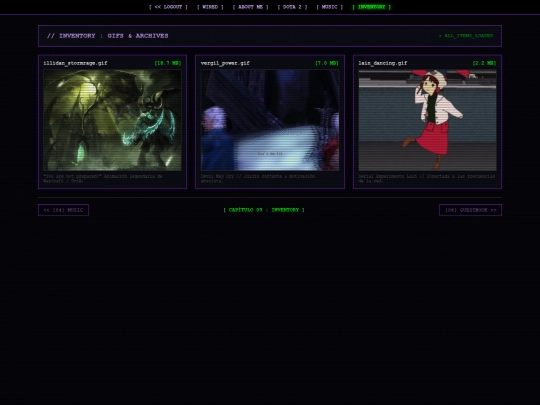Go to the [06] GUESTBOOK page
Viewport: 540px width, 405px height.
pyautogui.click(x=470, y=210)
